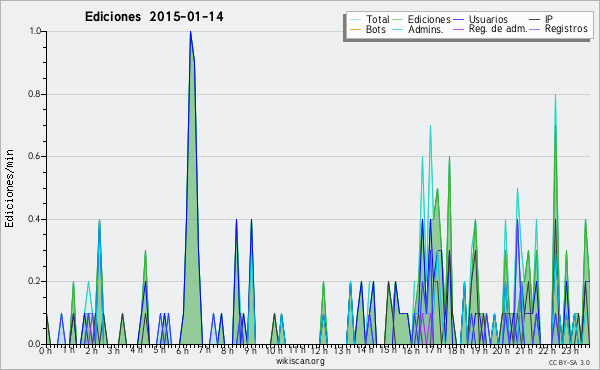The height and width of the screenshot is (370, 600).
Task: Click the orange Bots legend line swatch
Action: (x=355, y=29)
